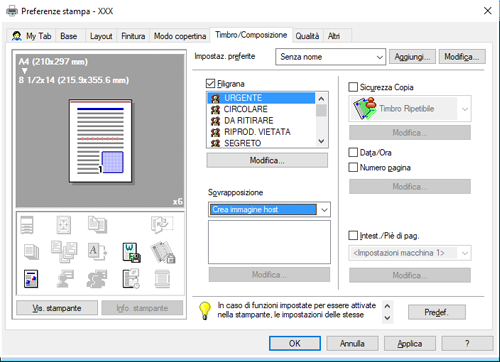Click the greyed zoom/centering page status icon

coord(63,225)
